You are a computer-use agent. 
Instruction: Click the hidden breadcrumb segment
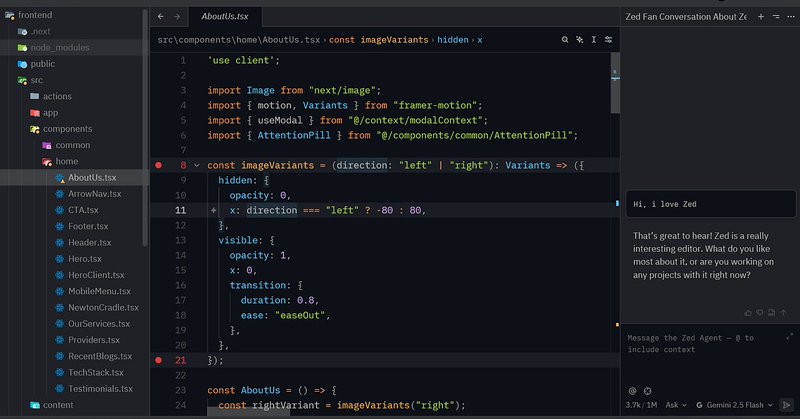point(453,40)
